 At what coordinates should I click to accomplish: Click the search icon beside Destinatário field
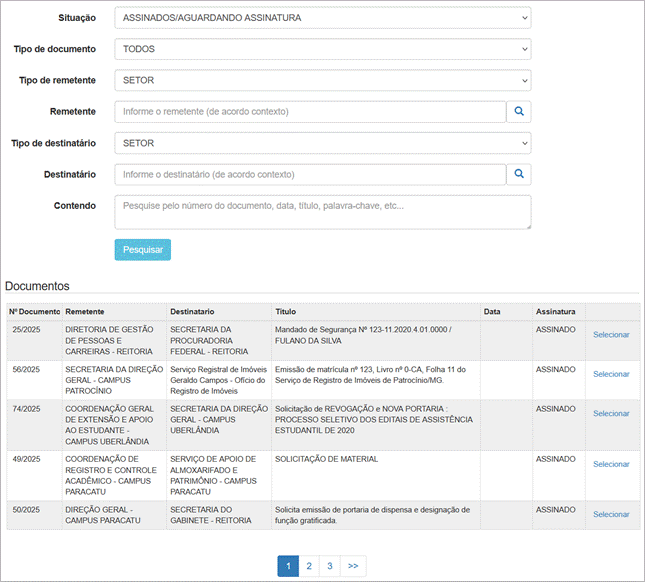[x=519, y=175]
